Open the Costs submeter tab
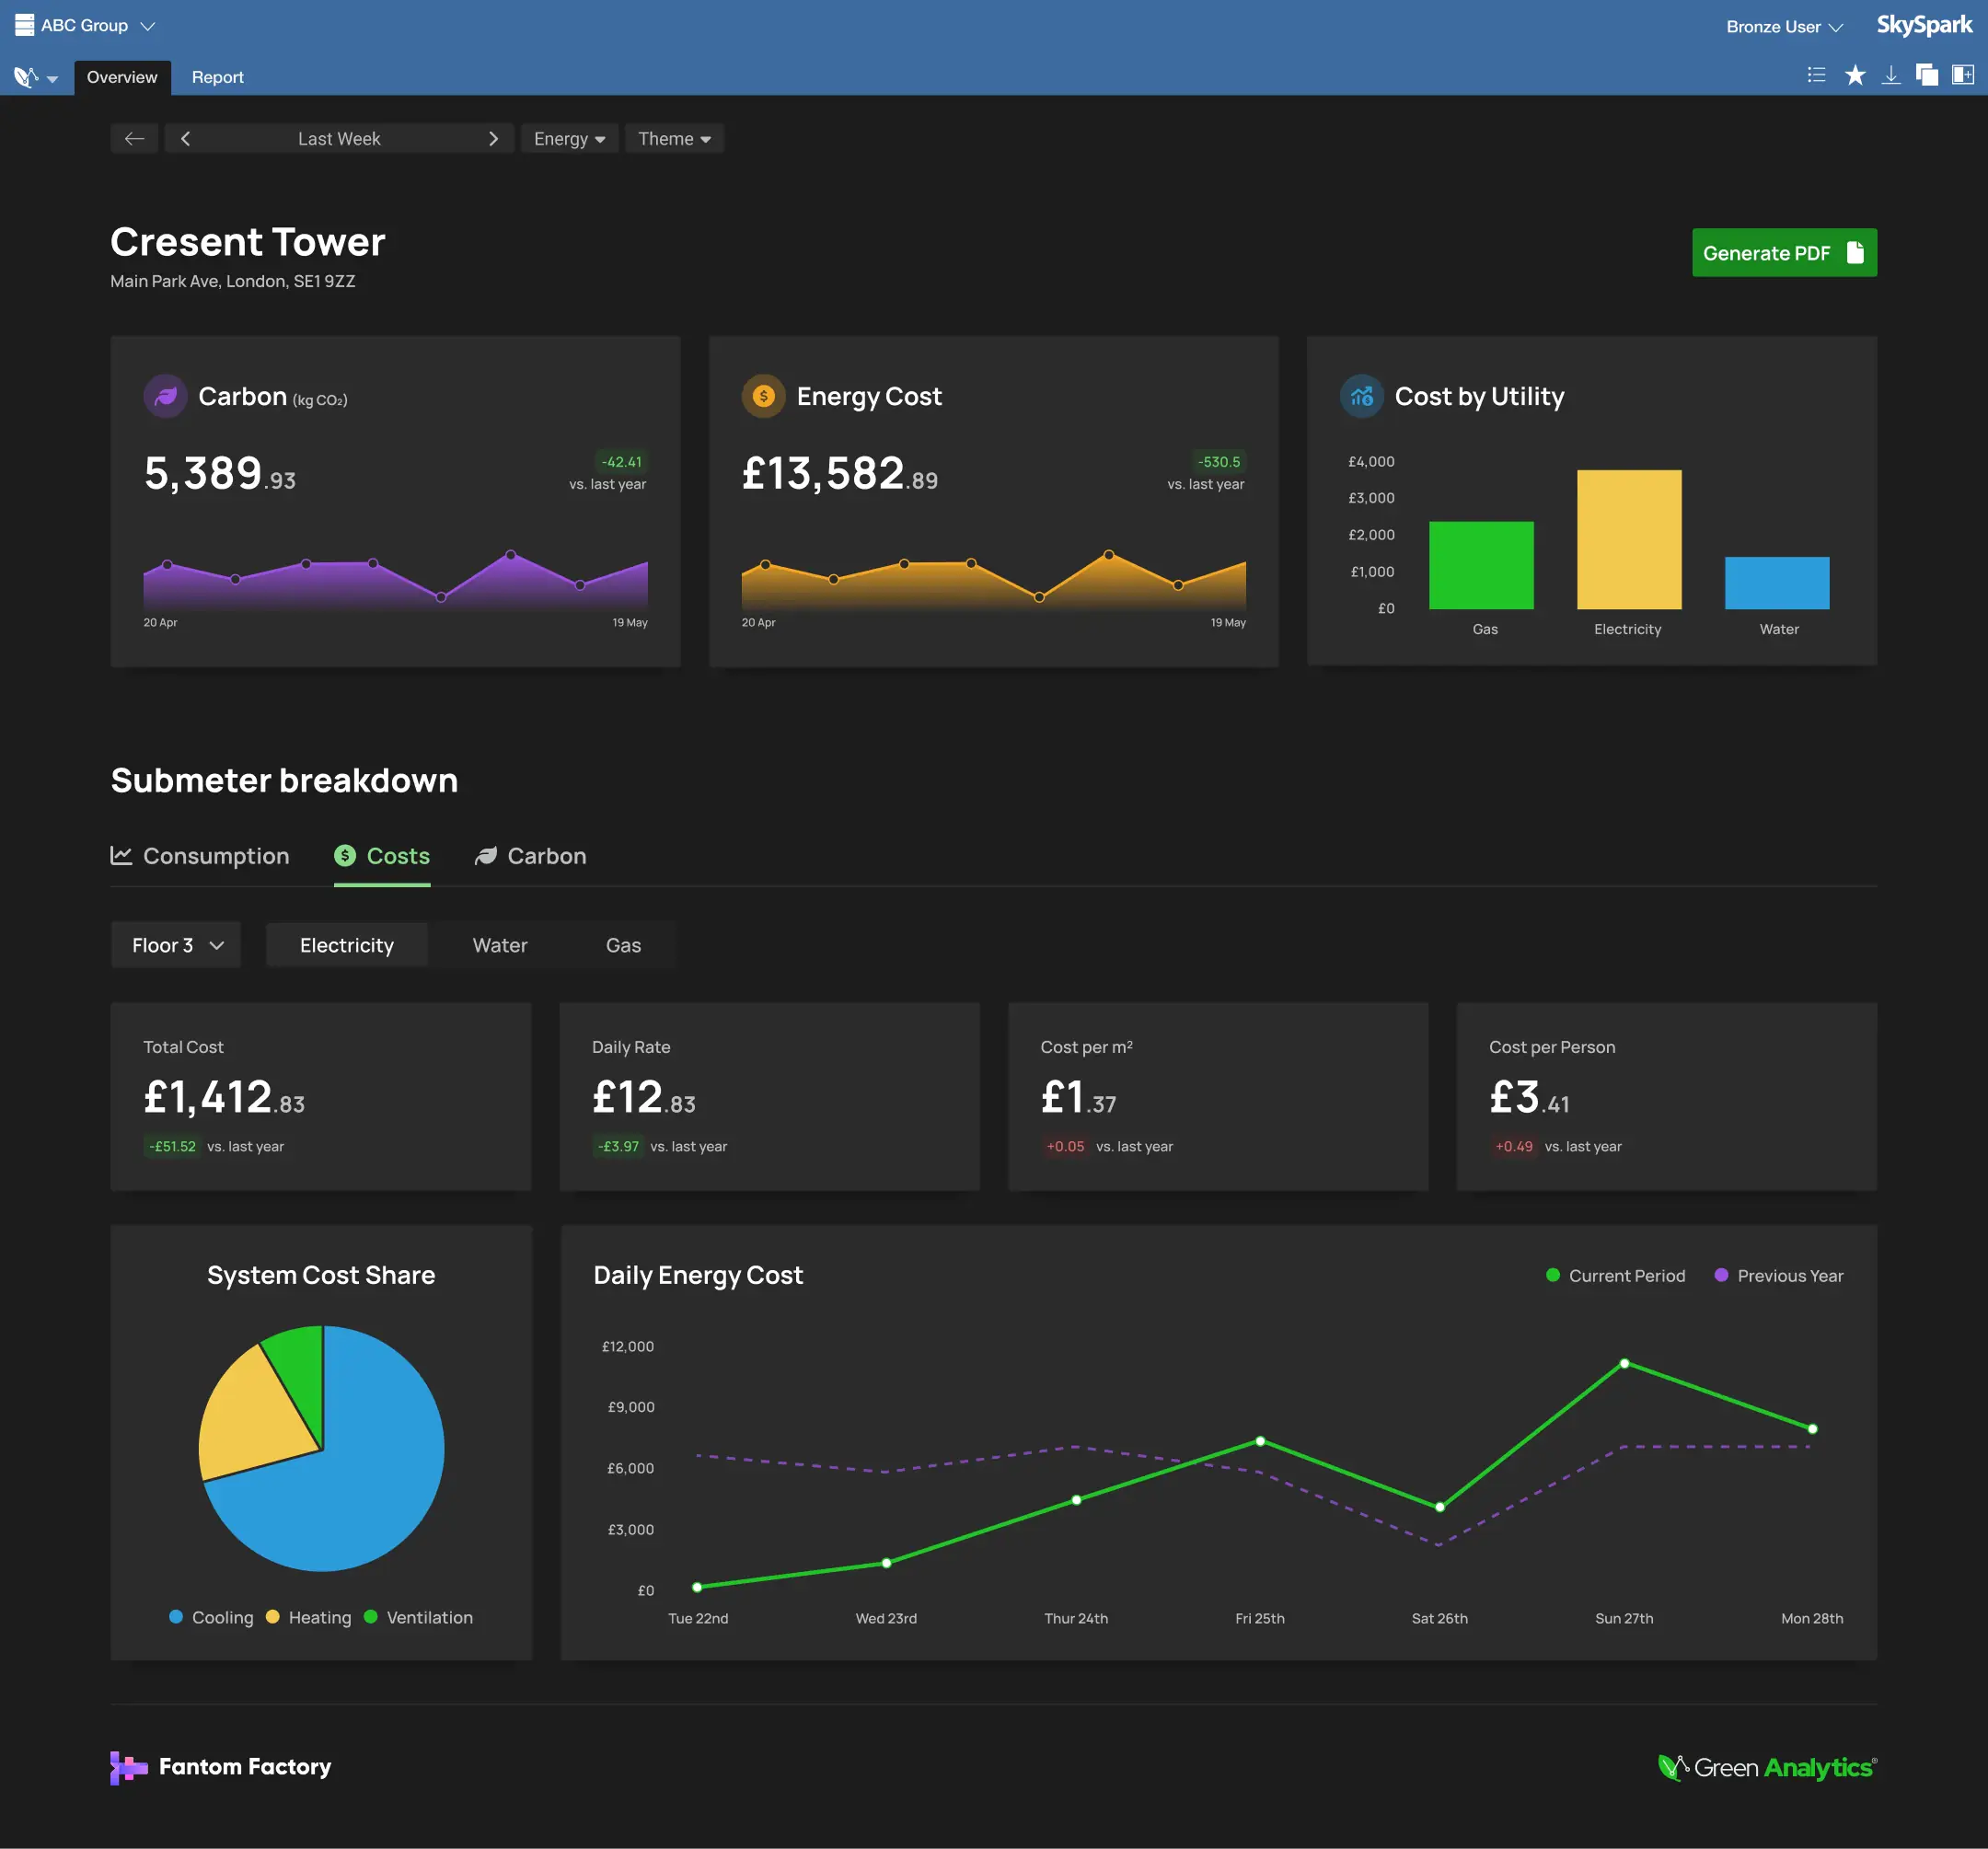 click(382, 855)
